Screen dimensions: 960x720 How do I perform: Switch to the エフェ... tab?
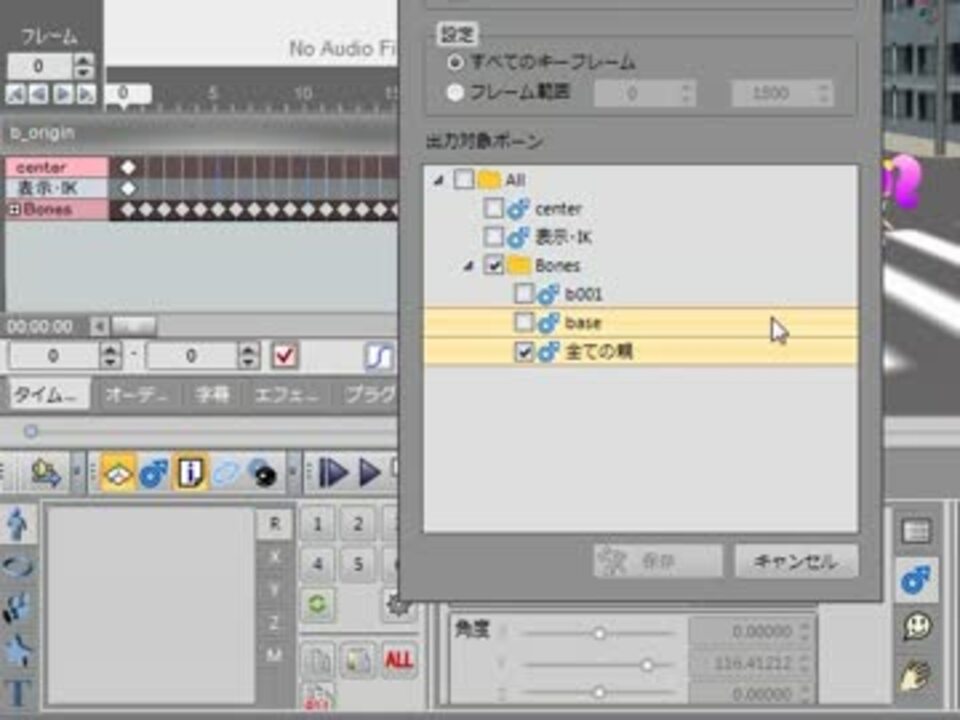(287, 395)
